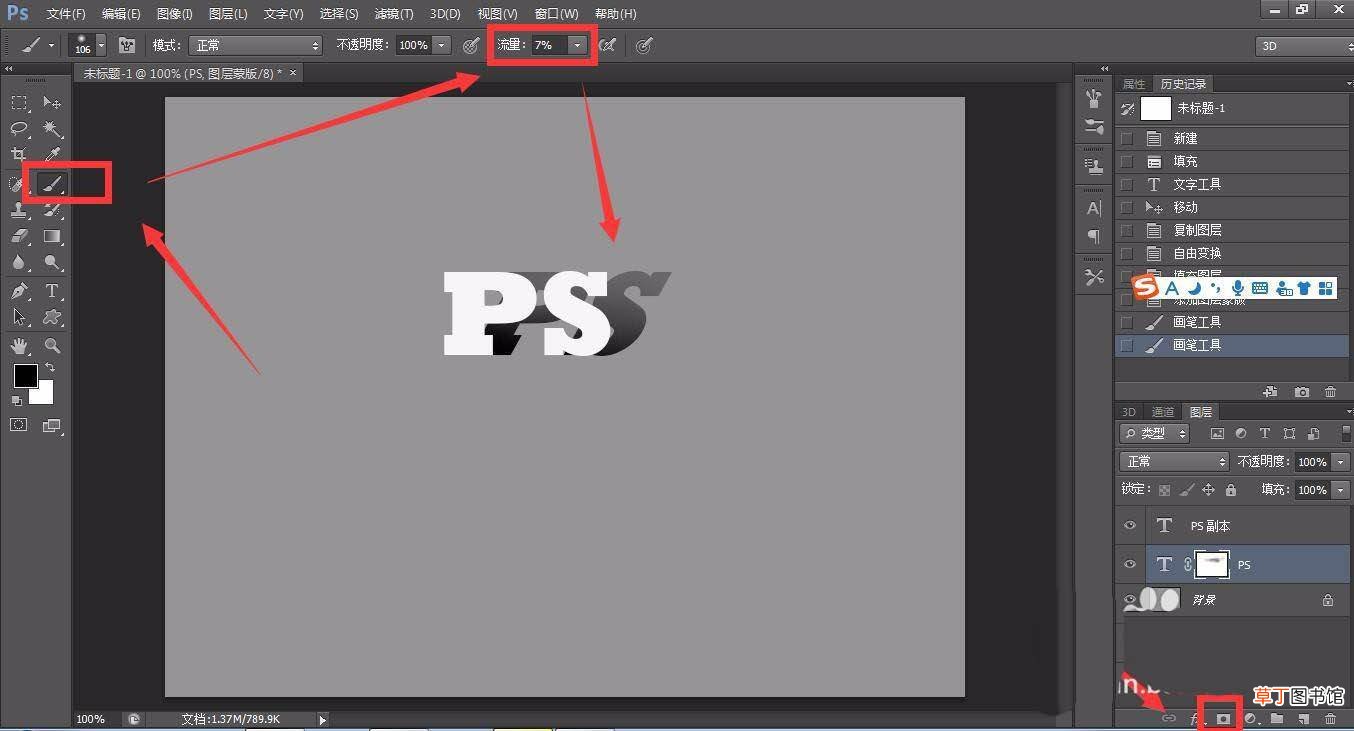The width and height of the screenshot is (1354, 731).
Task: Open the 滤镜(T) menu
Action: (x=394, y=14)
